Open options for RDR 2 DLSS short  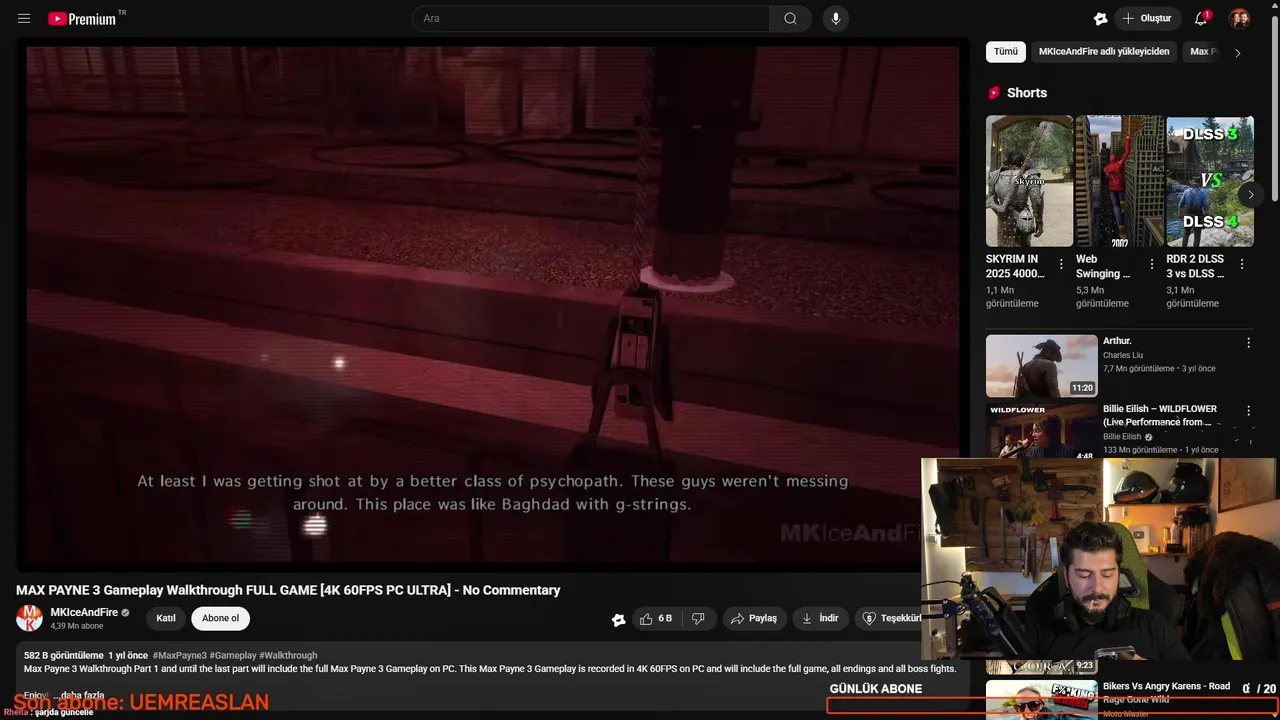(1242, 265)
